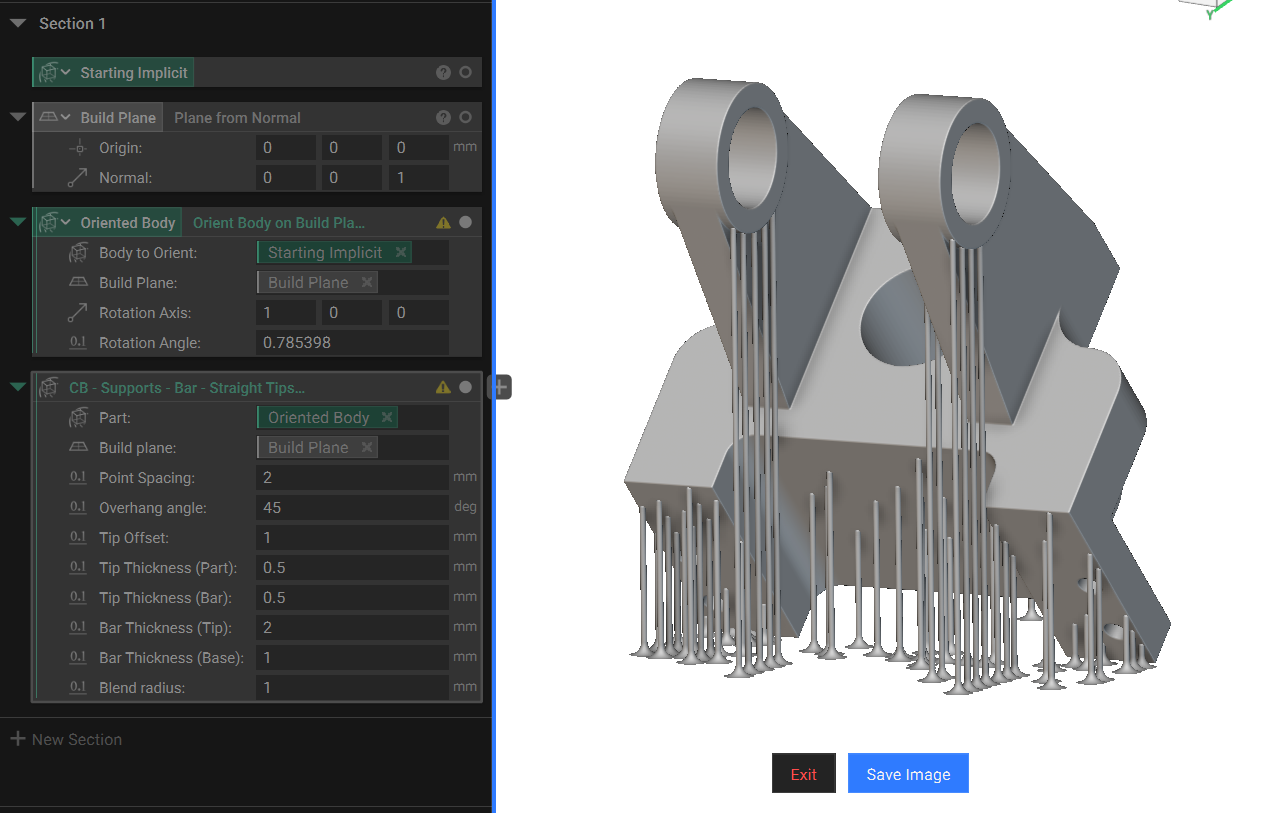Edit Tip Thickness (Bar) value field
1264x813 pixels.
(352, 598)
